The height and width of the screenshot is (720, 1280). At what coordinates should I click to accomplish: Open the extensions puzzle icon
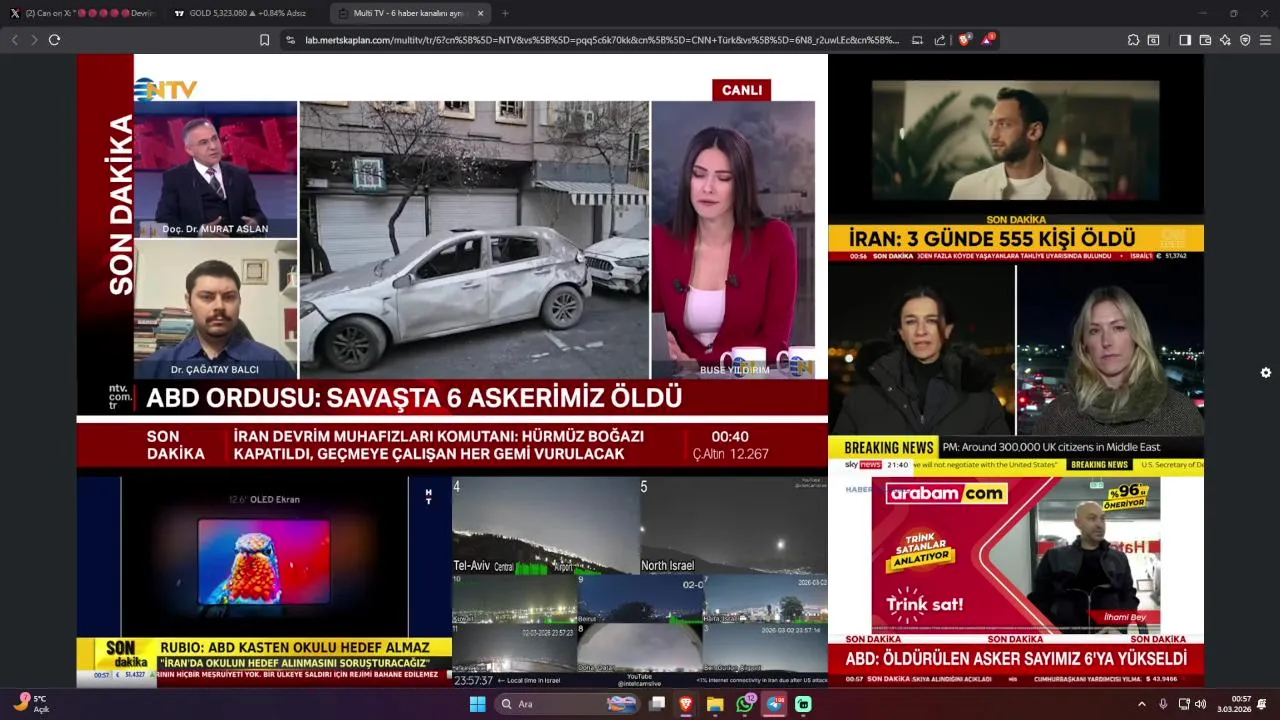(1133, 40)
